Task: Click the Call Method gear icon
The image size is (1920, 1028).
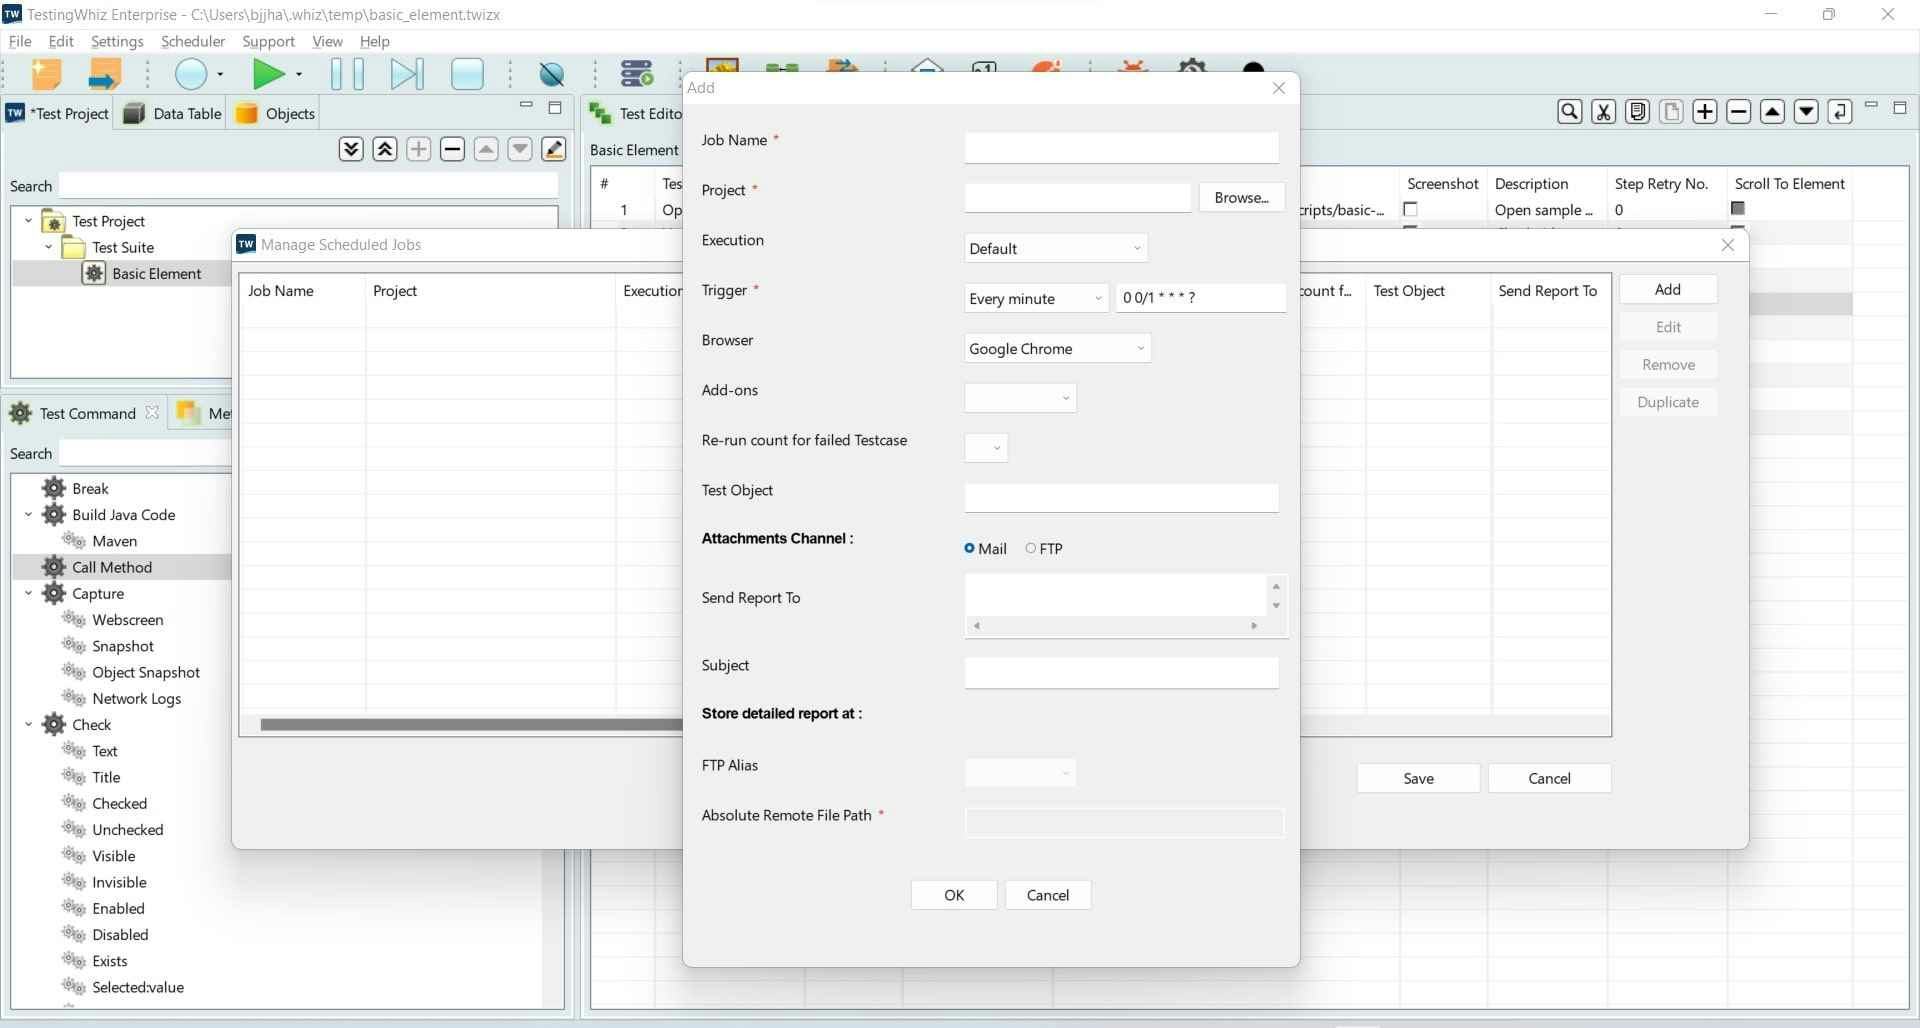Action: coord(54,567)
